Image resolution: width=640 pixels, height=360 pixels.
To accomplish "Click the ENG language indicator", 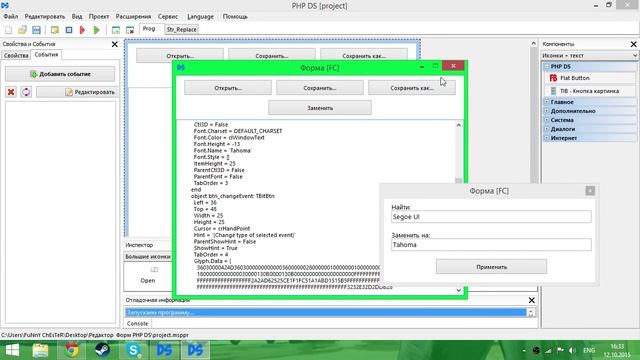I will (589, 351).
